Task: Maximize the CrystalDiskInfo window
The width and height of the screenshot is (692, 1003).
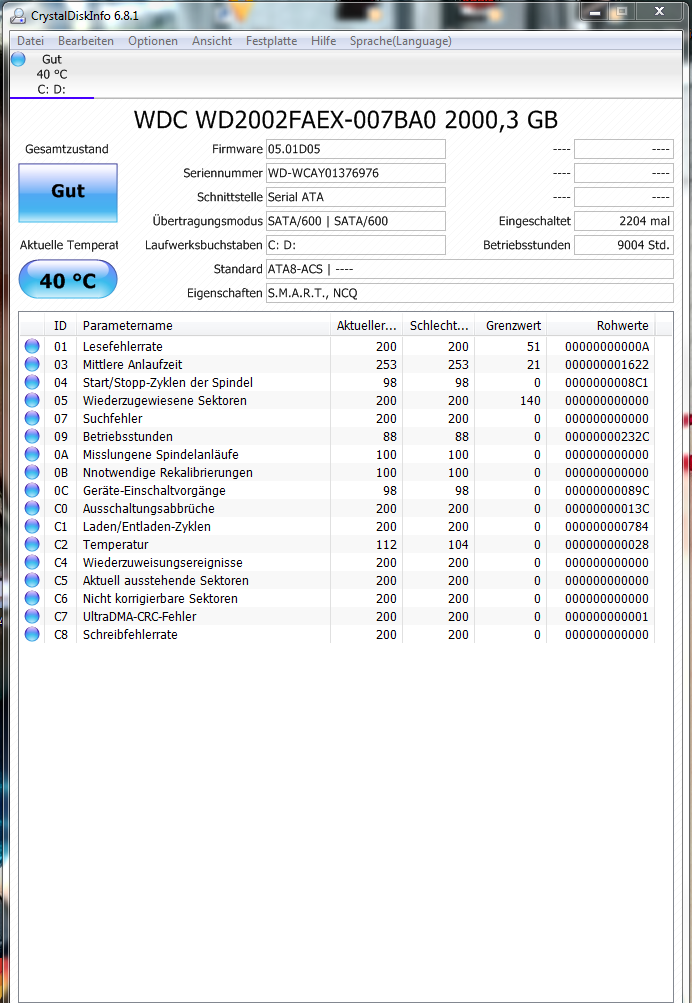Action: [622, 12]
